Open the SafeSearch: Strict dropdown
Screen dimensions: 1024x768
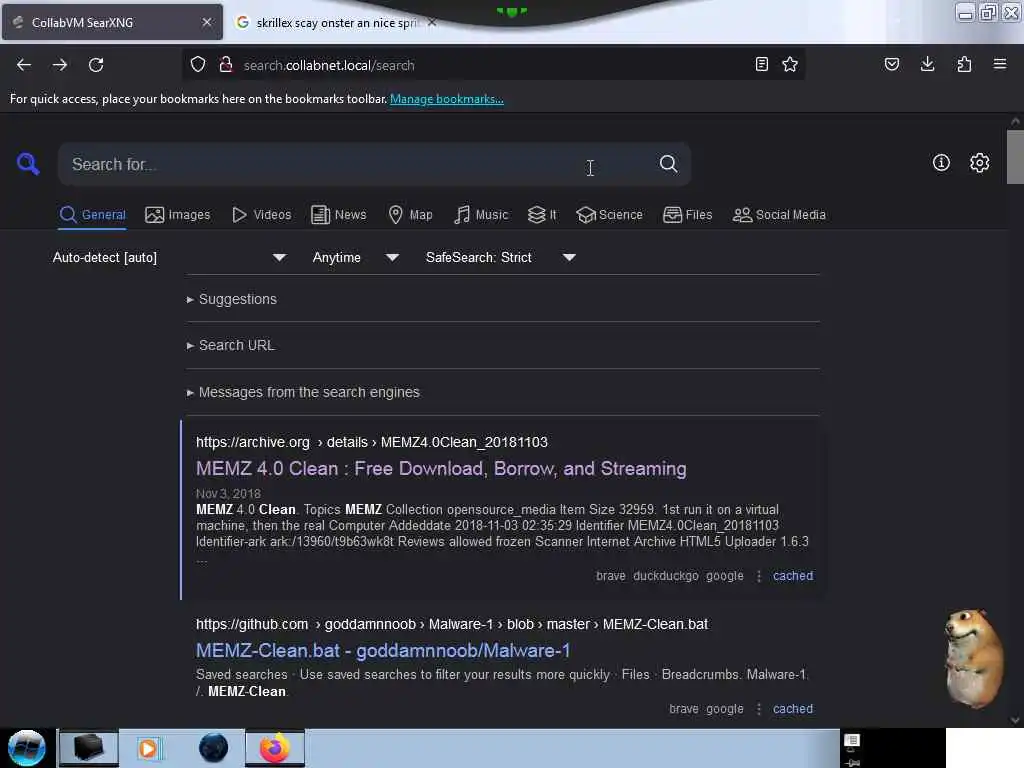(500, 257)
